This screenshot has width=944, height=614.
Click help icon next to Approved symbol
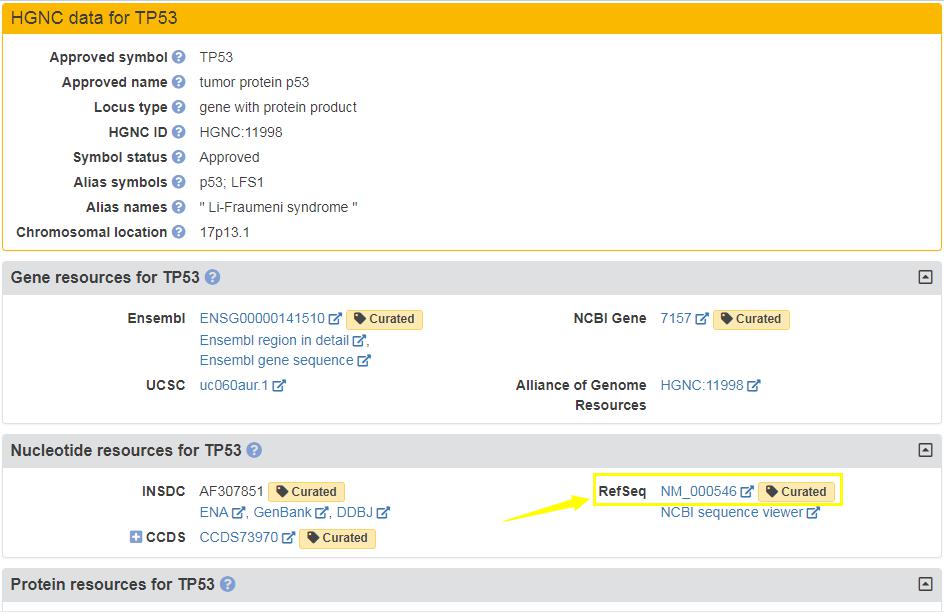tap(178, 57)
